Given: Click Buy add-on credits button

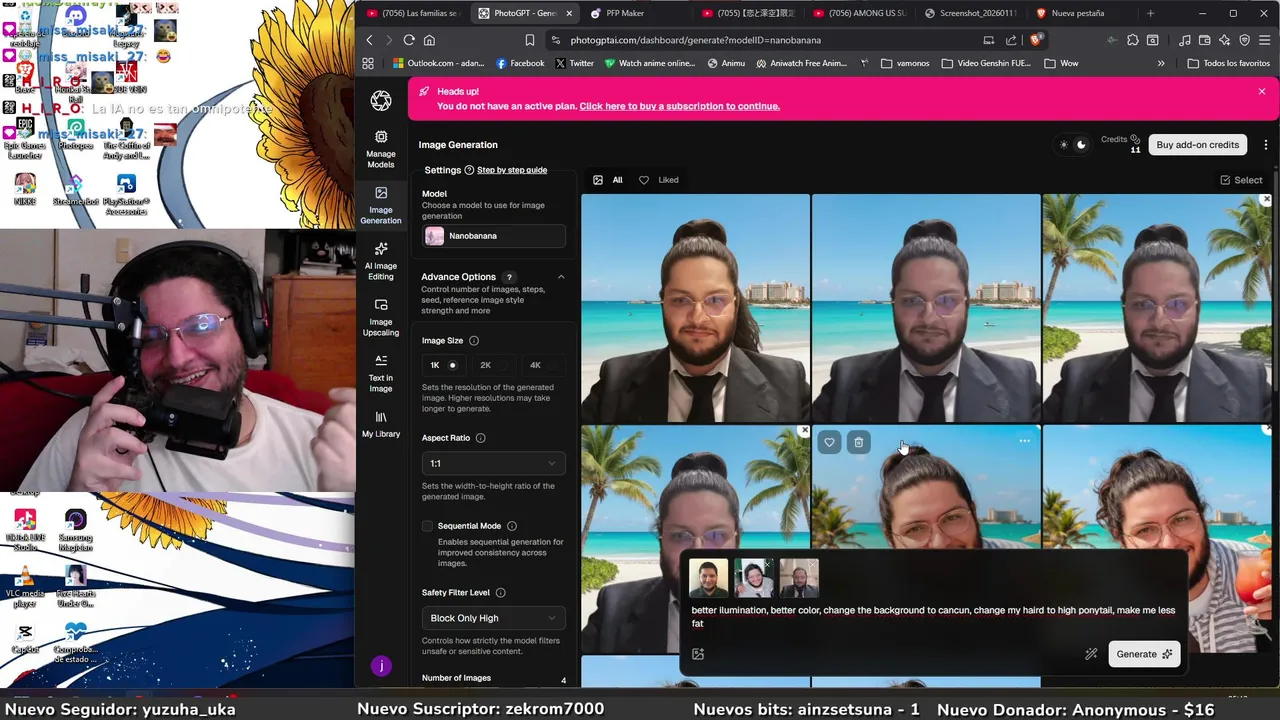Looking at the screenshot, I should pos(1197,145).
